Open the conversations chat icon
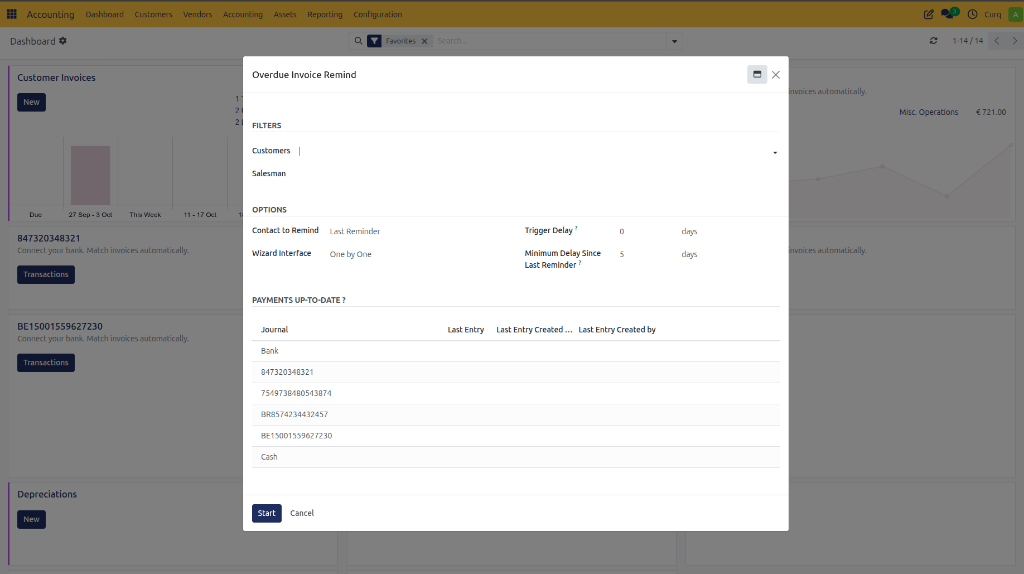The image size is (1024, 574). 949,14
